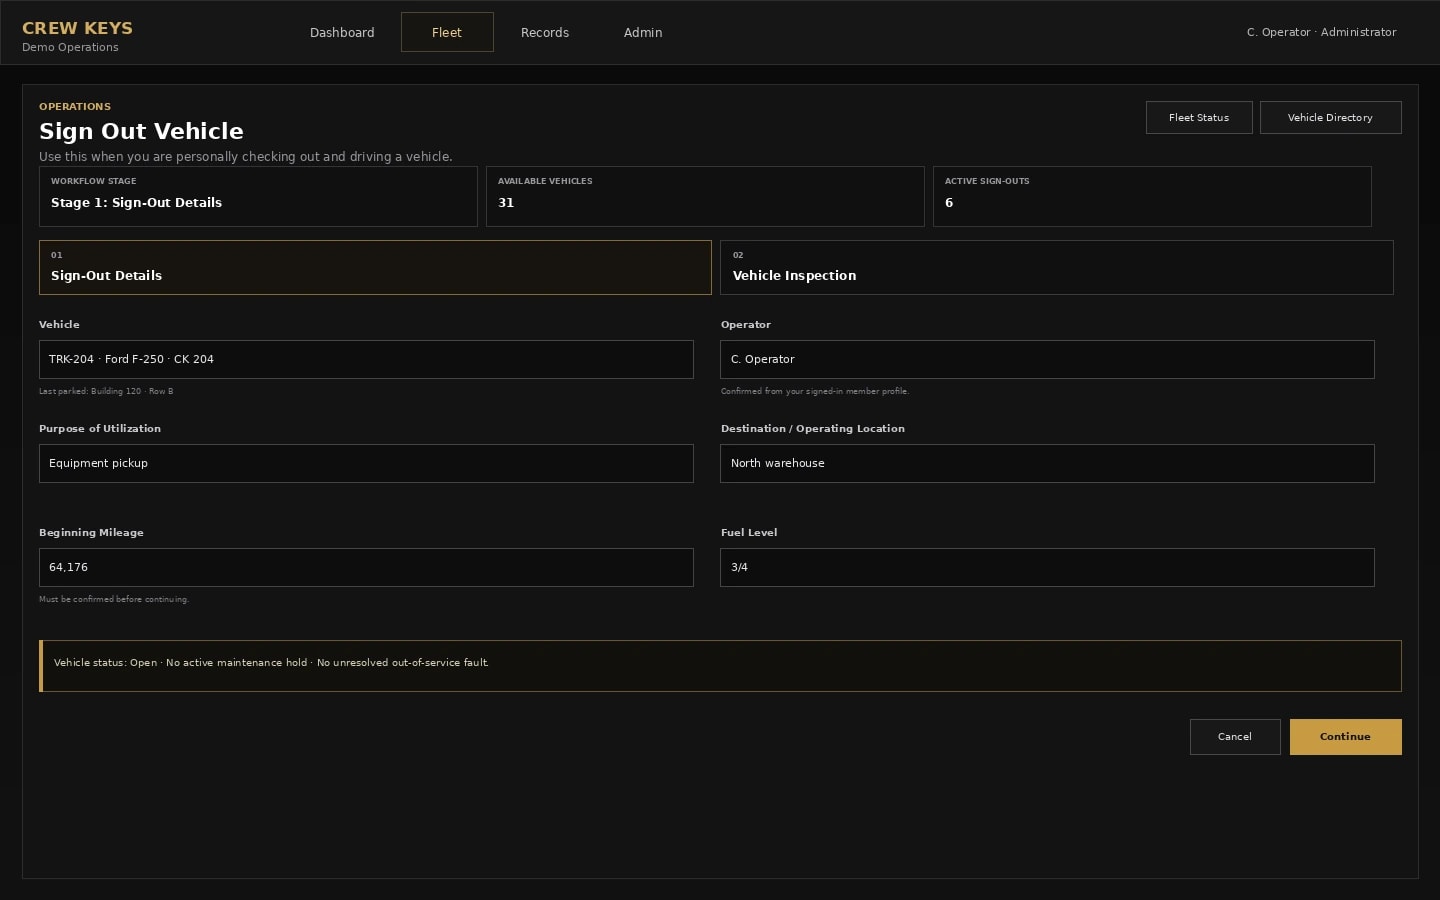This screenshot has height=900, width=1440.
Task: Select the Fleet nav item
Action: (447, 32)
